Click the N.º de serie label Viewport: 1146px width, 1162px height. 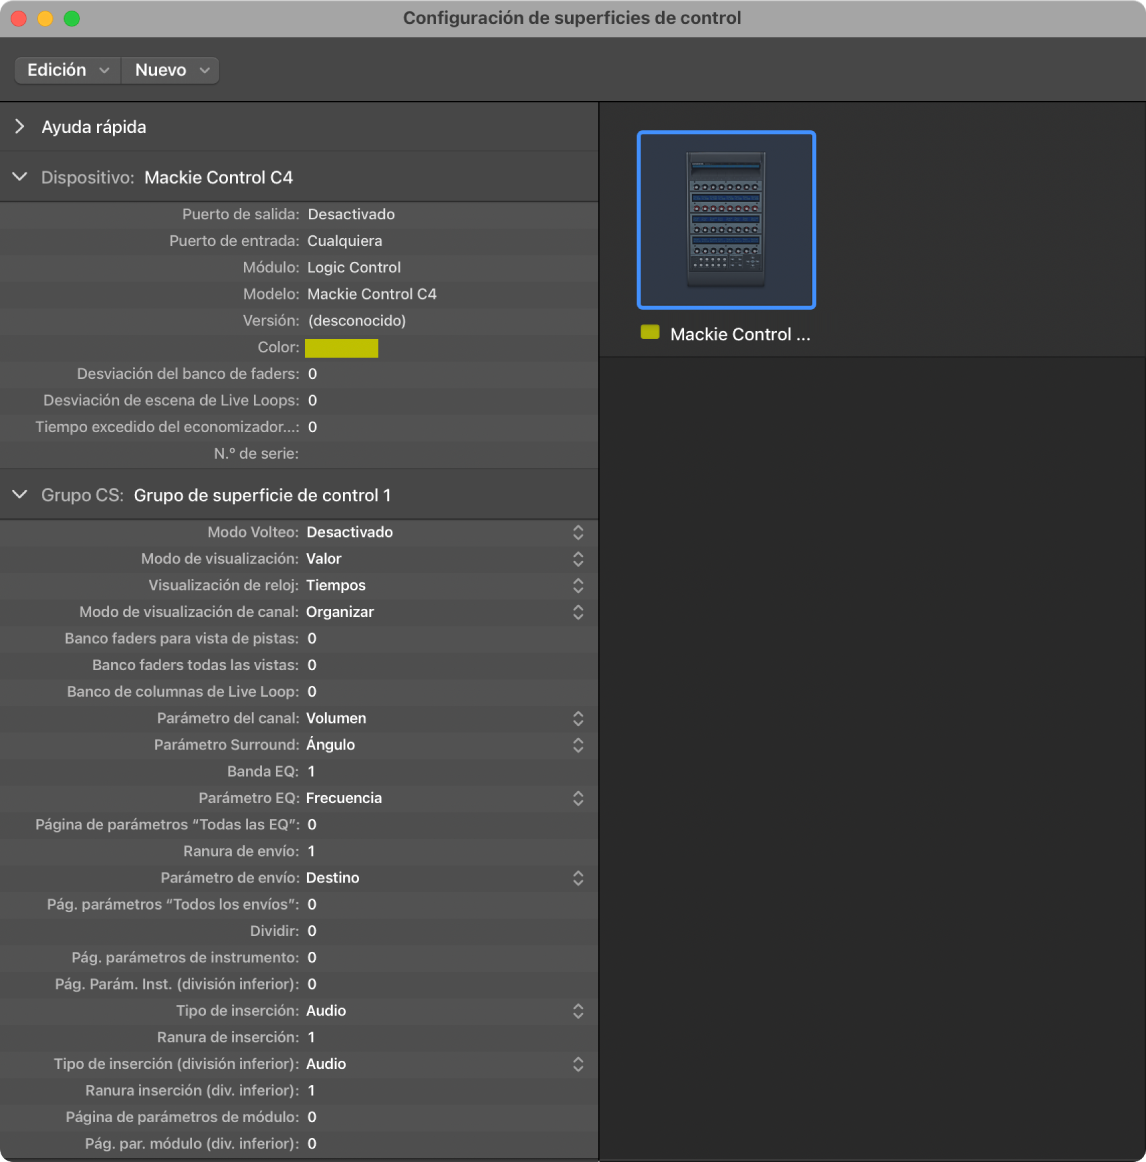pyautogui.click(x=256, y=454)
